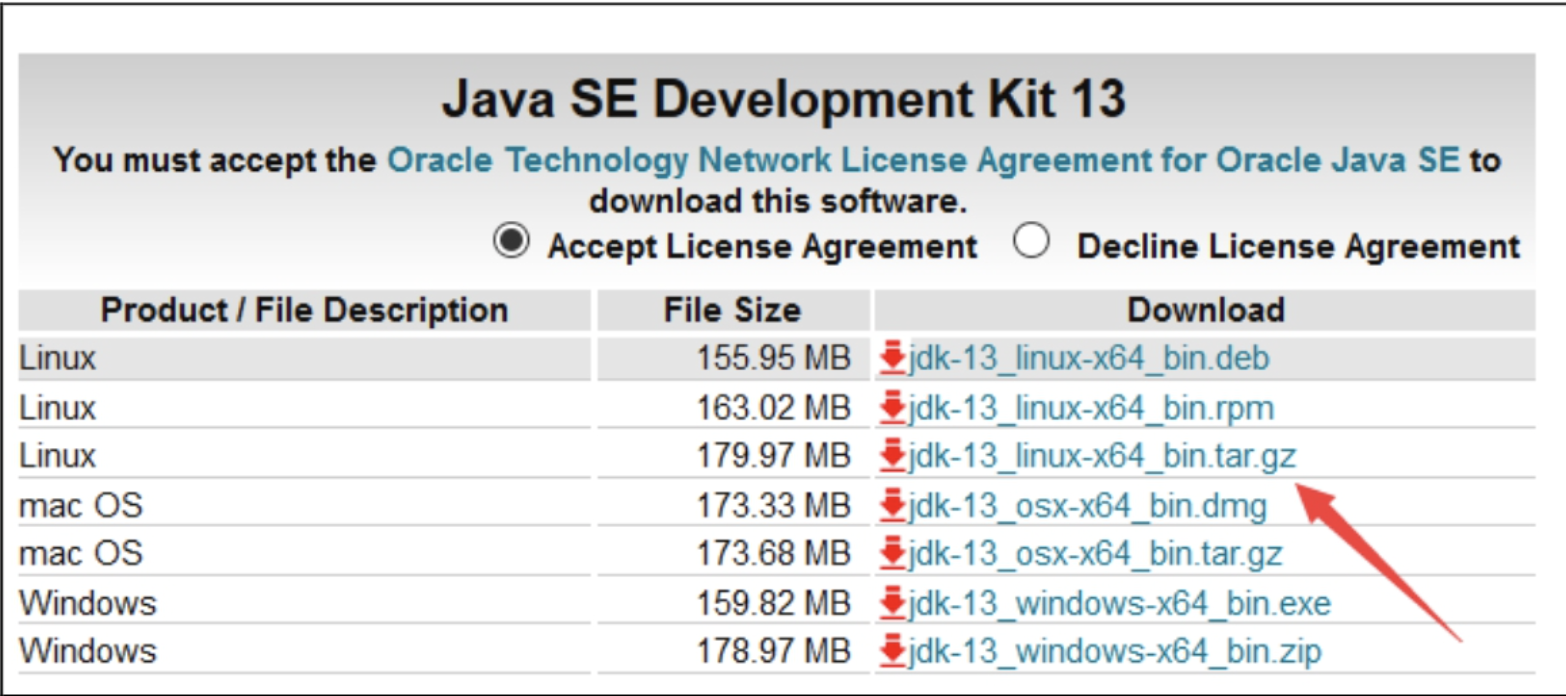Viewport: 1566px width, 696px height.
Task: Open Oracle Technology Network License Agreement link
Action: pos(924,159)
